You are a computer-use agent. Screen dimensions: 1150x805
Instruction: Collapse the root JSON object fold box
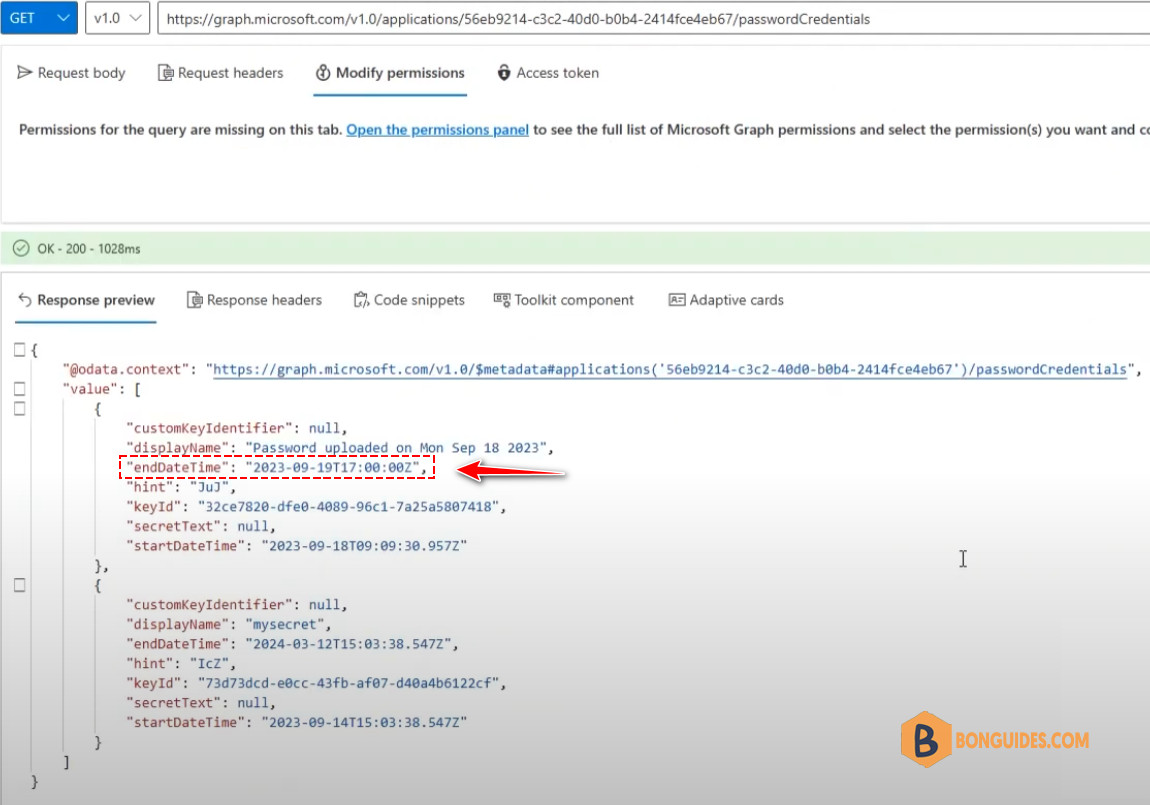coord(20,350)
